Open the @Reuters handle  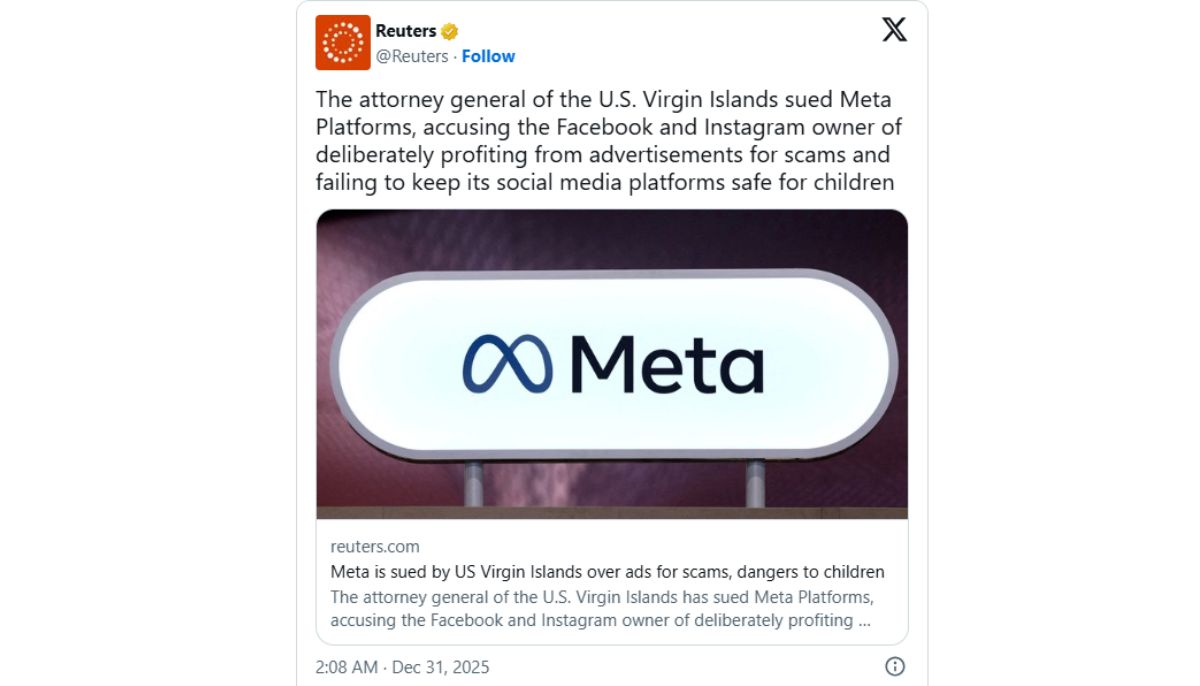[x=412, y=56]
